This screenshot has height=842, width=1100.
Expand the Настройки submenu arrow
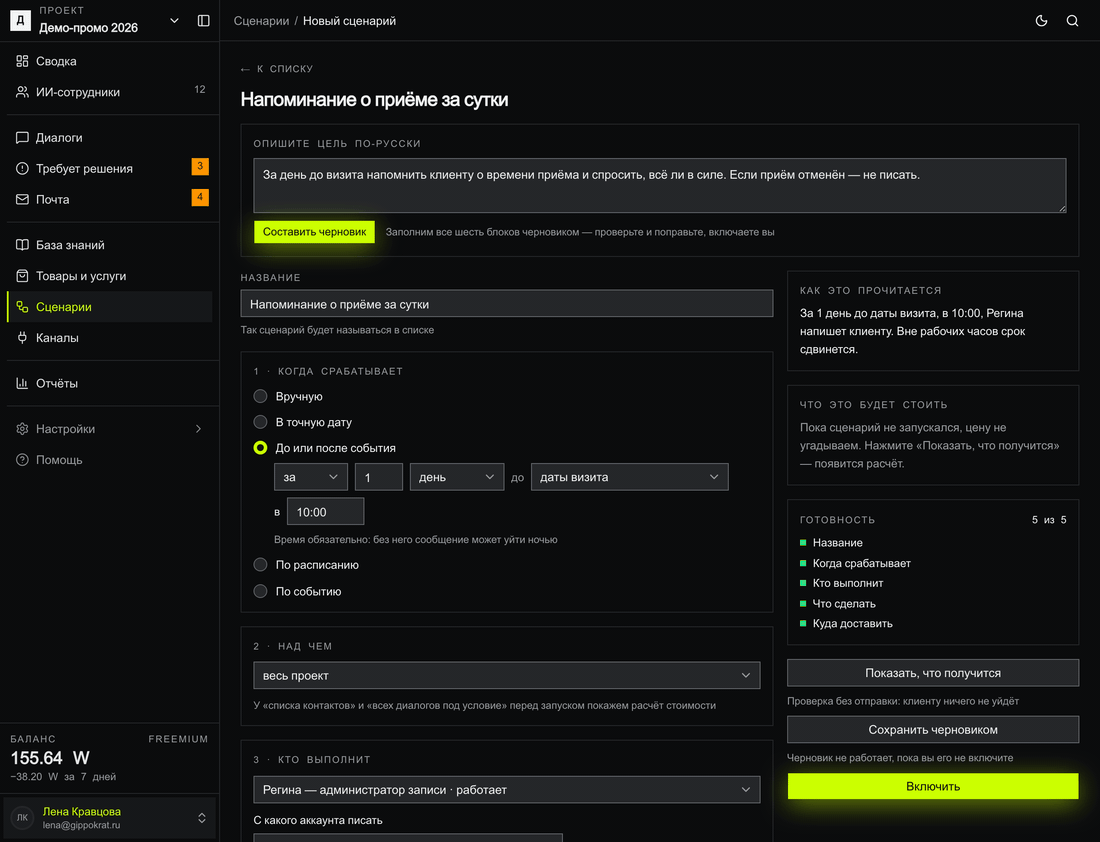pos(199,429)
